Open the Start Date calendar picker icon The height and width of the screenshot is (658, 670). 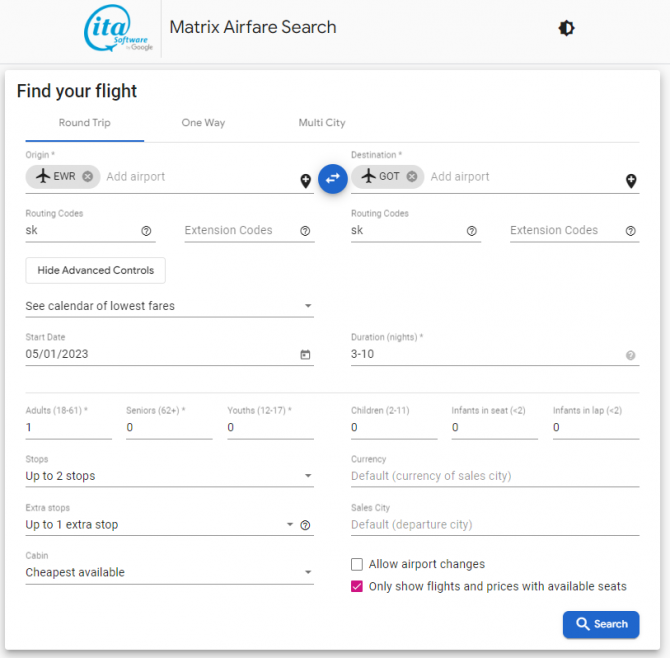[x=305, y=354]
